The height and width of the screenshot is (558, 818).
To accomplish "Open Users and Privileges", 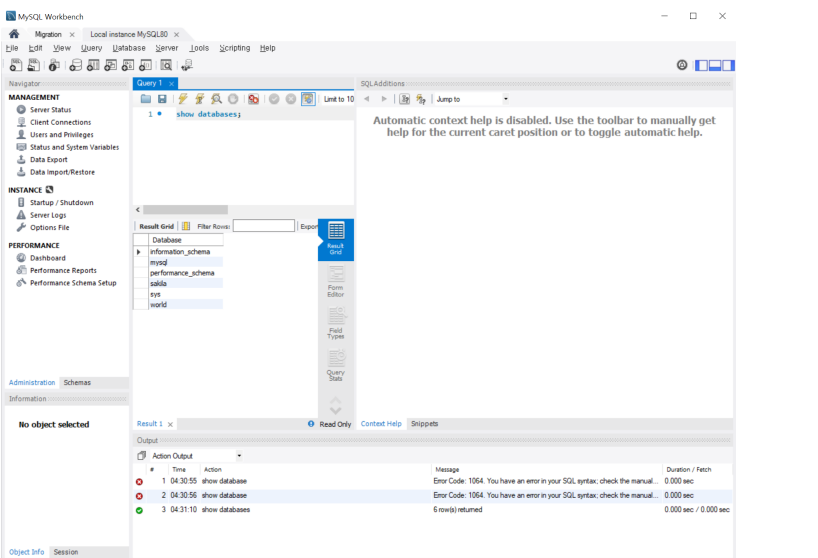I will point(62,135).
